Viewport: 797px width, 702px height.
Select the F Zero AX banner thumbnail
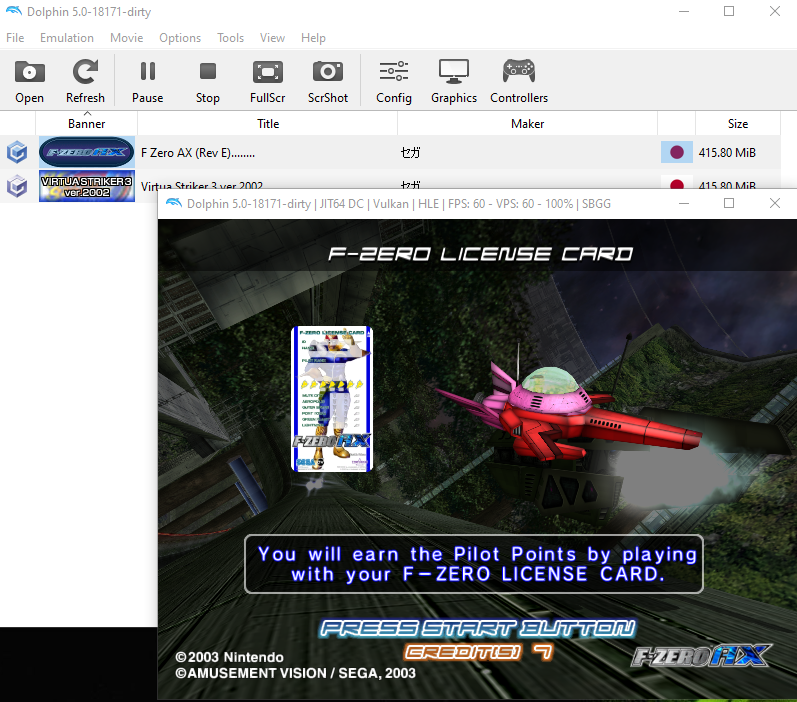click(86, 152)
